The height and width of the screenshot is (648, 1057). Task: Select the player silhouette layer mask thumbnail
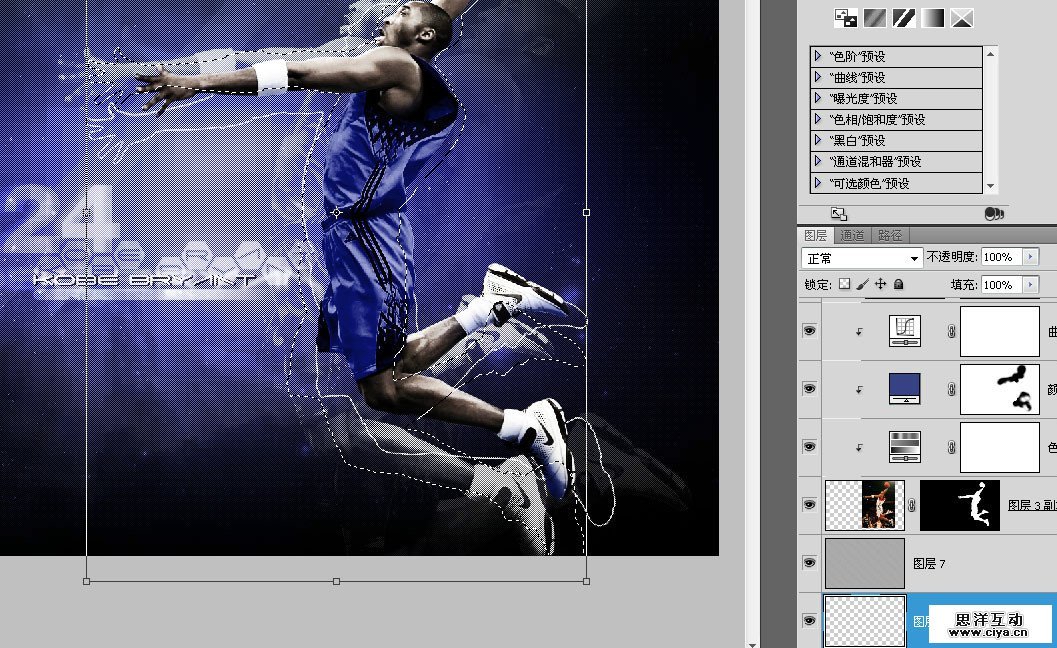[x=959, y=506]
